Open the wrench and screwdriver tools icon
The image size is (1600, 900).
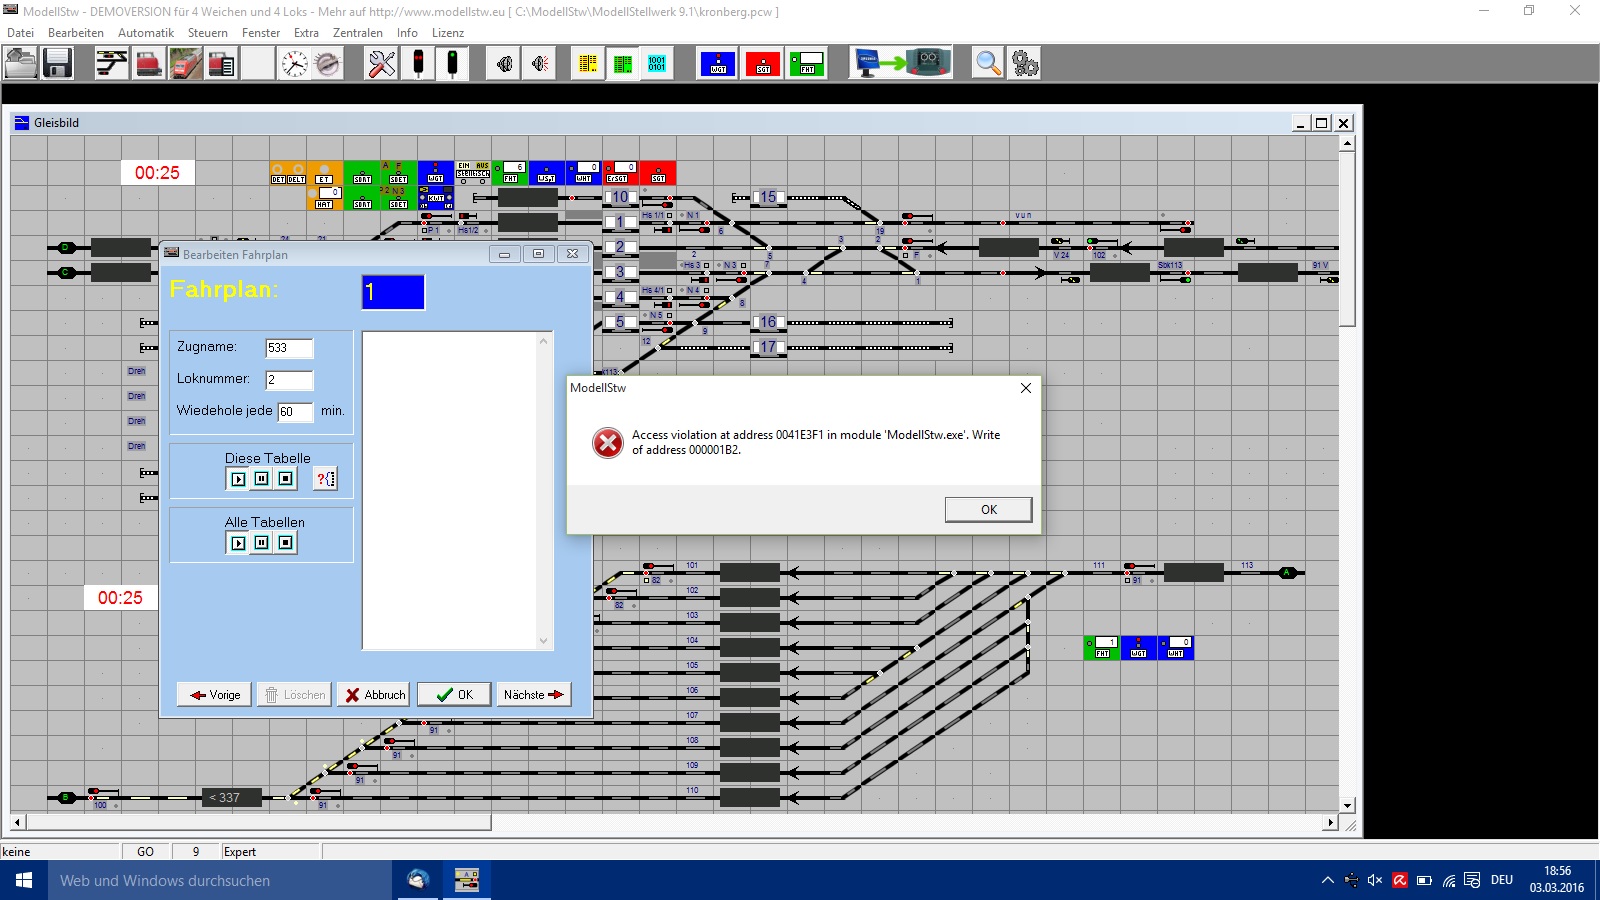(382, 63)
